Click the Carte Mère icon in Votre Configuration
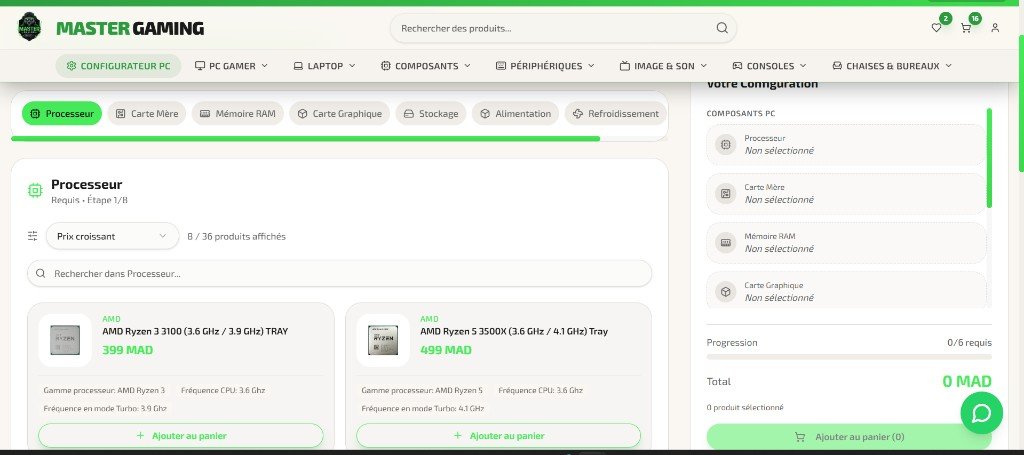Screen dimensions: 1024x455 coord(726,193)
